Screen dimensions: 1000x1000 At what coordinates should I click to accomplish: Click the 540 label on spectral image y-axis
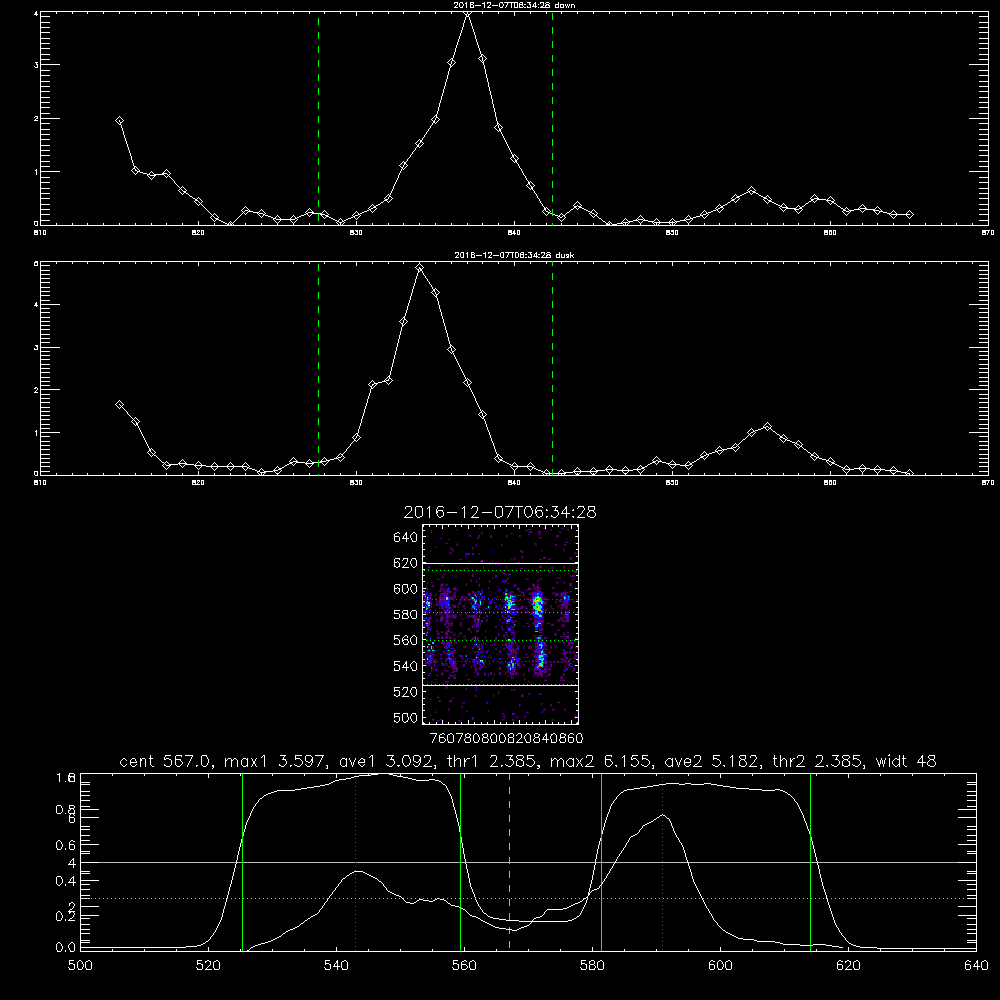pyautogui.click(x=405, y=666)
